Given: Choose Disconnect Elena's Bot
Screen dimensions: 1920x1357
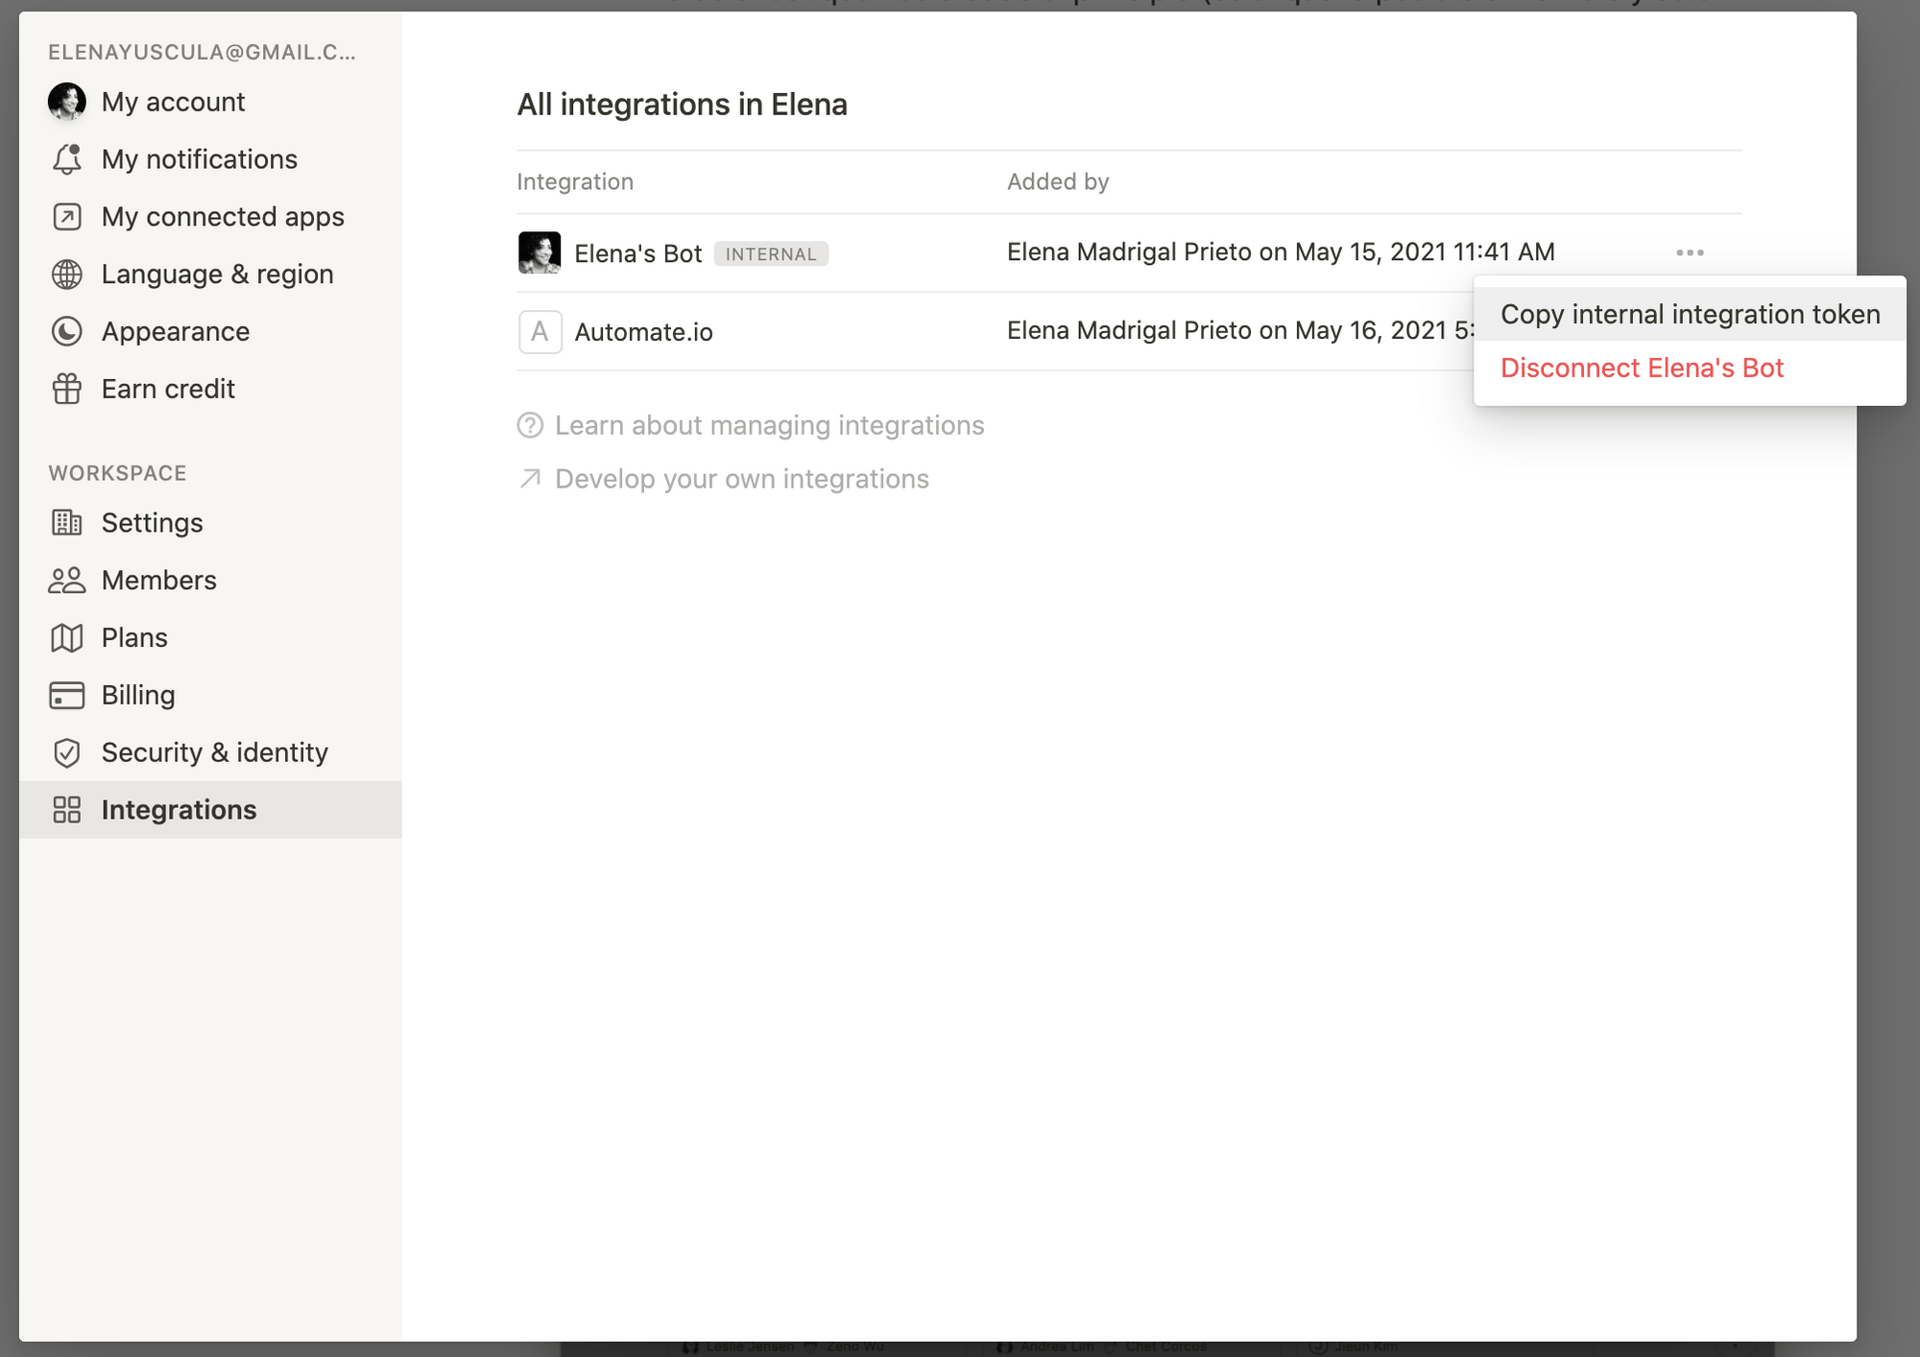Looking at the screenshot, I should pyautogui.click(x=1642, y=368).
